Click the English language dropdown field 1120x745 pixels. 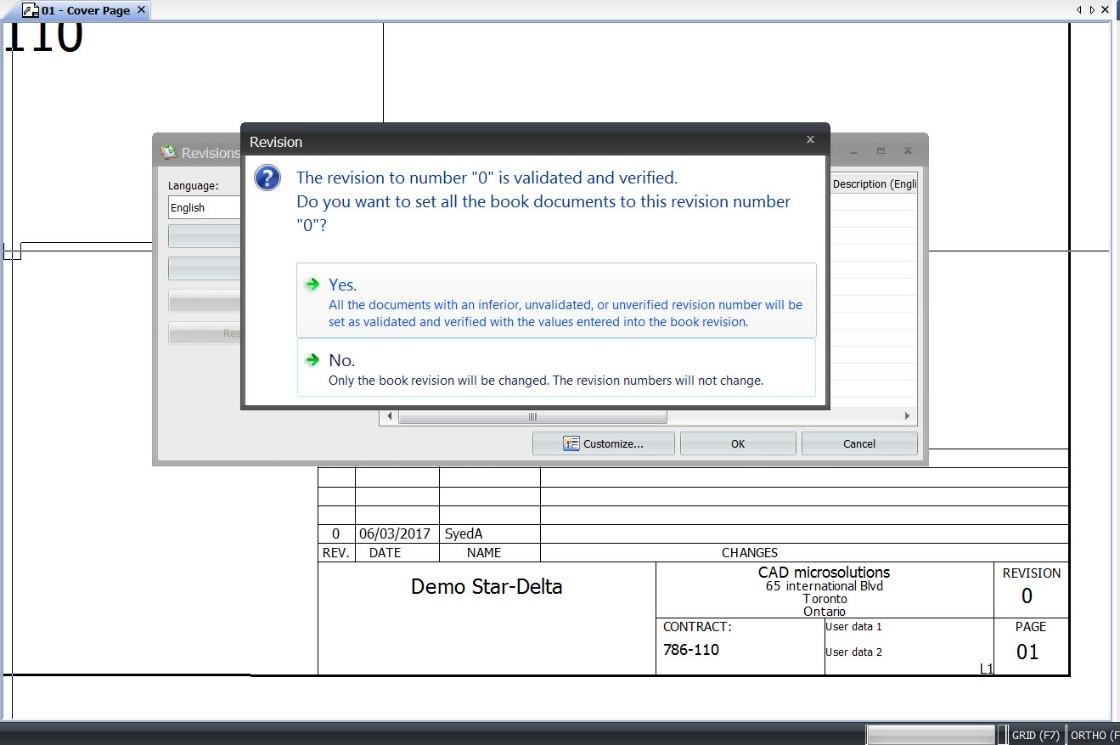coord(204,207)
